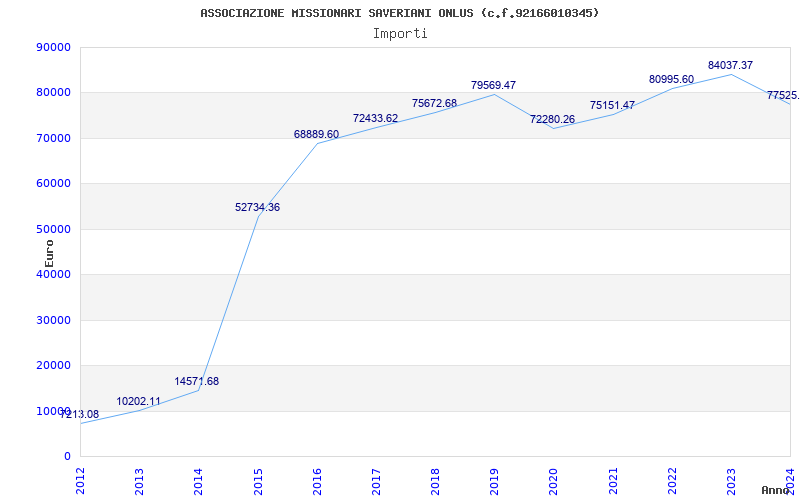Screen dimensions: 800x500
Task: Click x-axis year 2020
Action: point(554,482)
